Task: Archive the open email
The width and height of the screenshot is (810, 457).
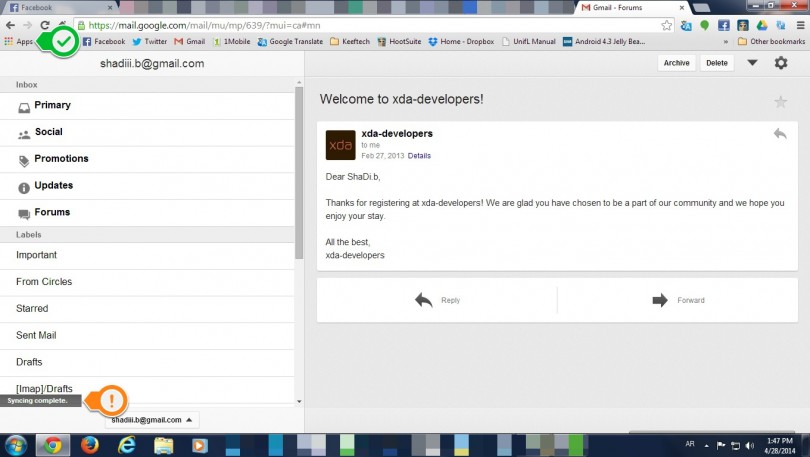Action: 676,63
